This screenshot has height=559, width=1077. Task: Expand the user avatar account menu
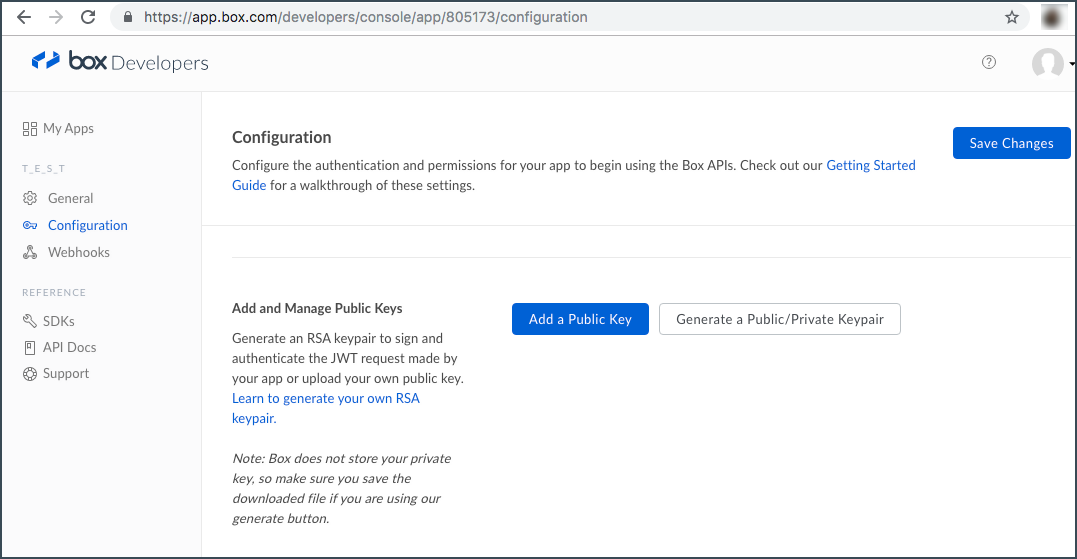(1052, 63)
